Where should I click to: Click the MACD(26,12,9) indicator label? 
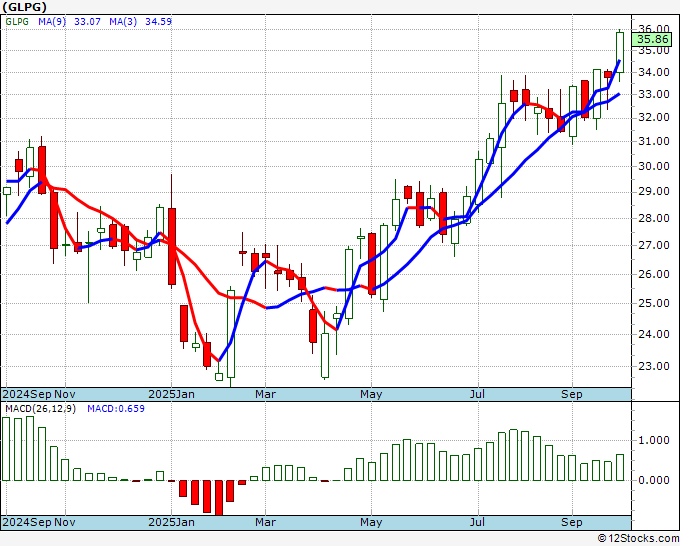[x=40, y=409]
